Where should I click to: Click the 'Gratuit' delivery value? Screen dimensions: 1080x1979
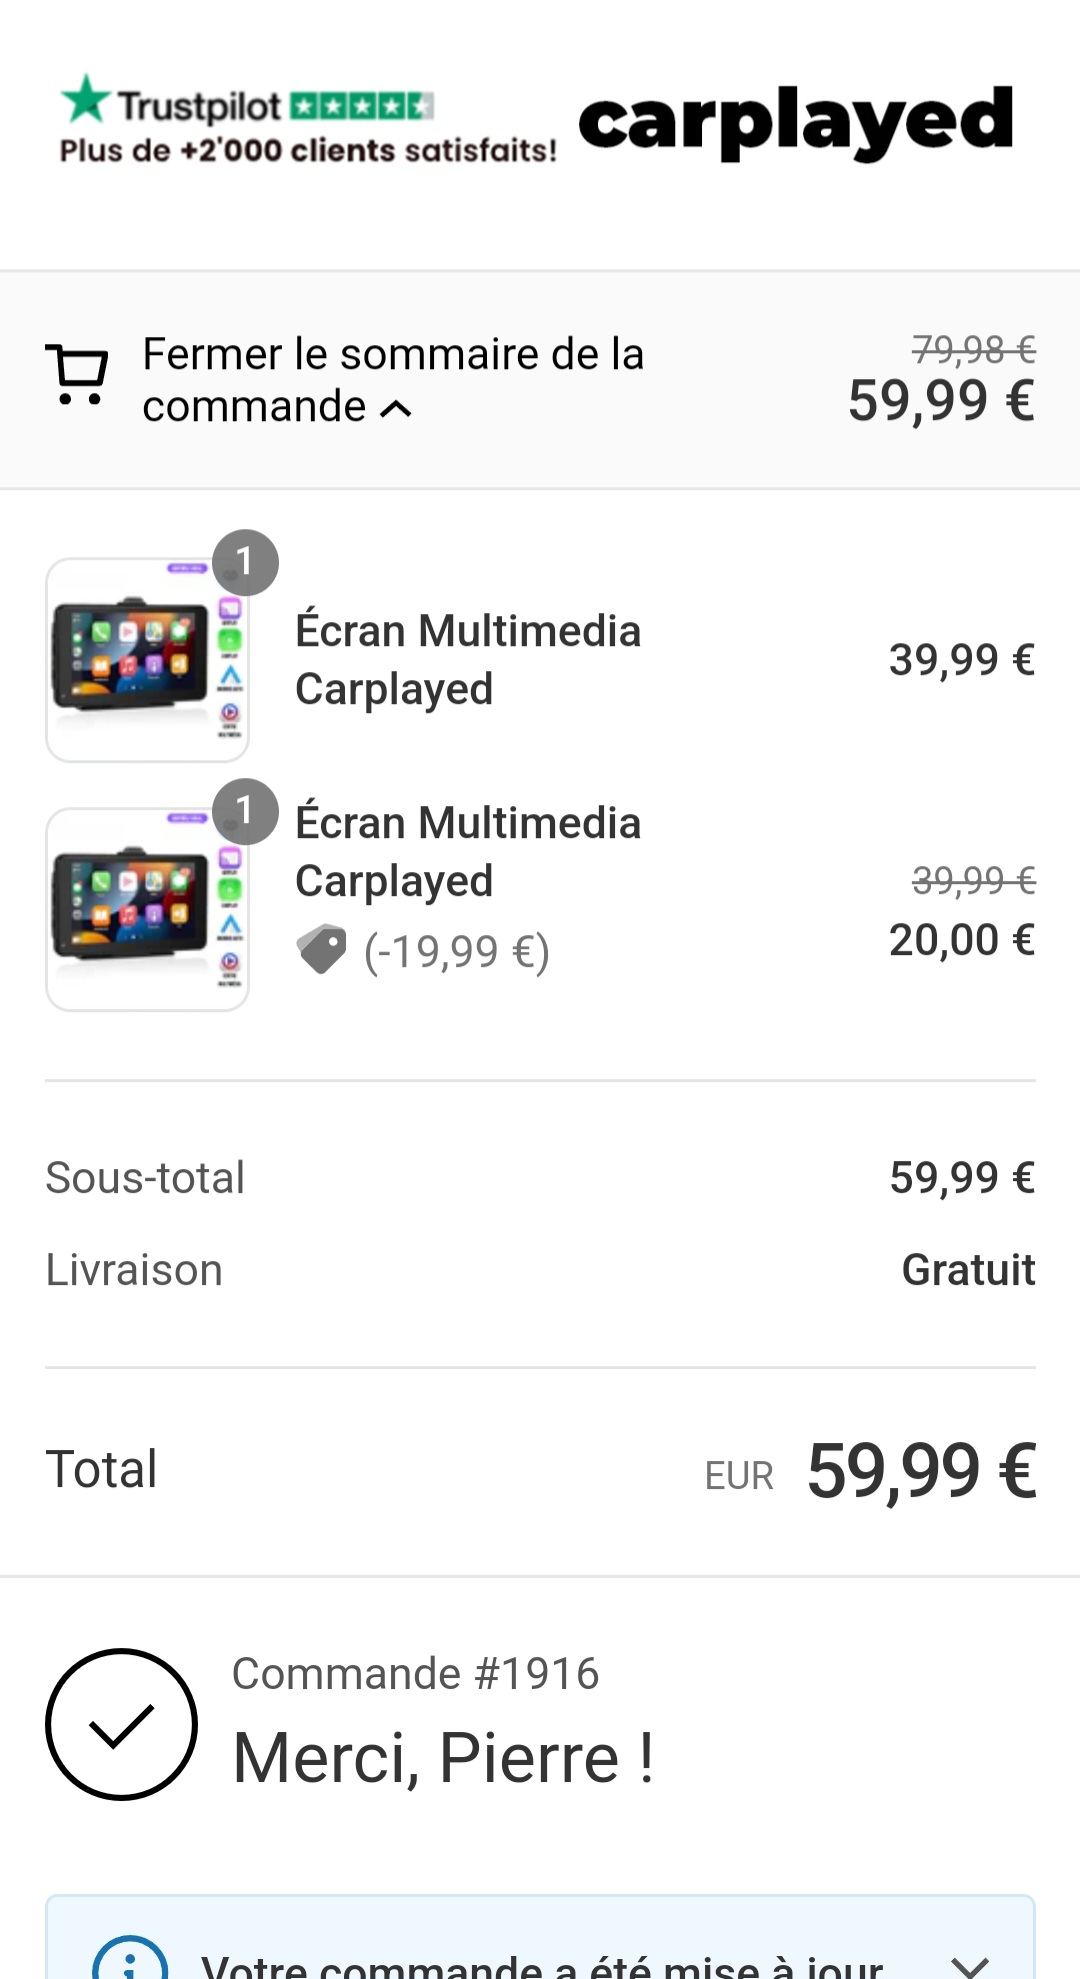tap(967, 1270)
